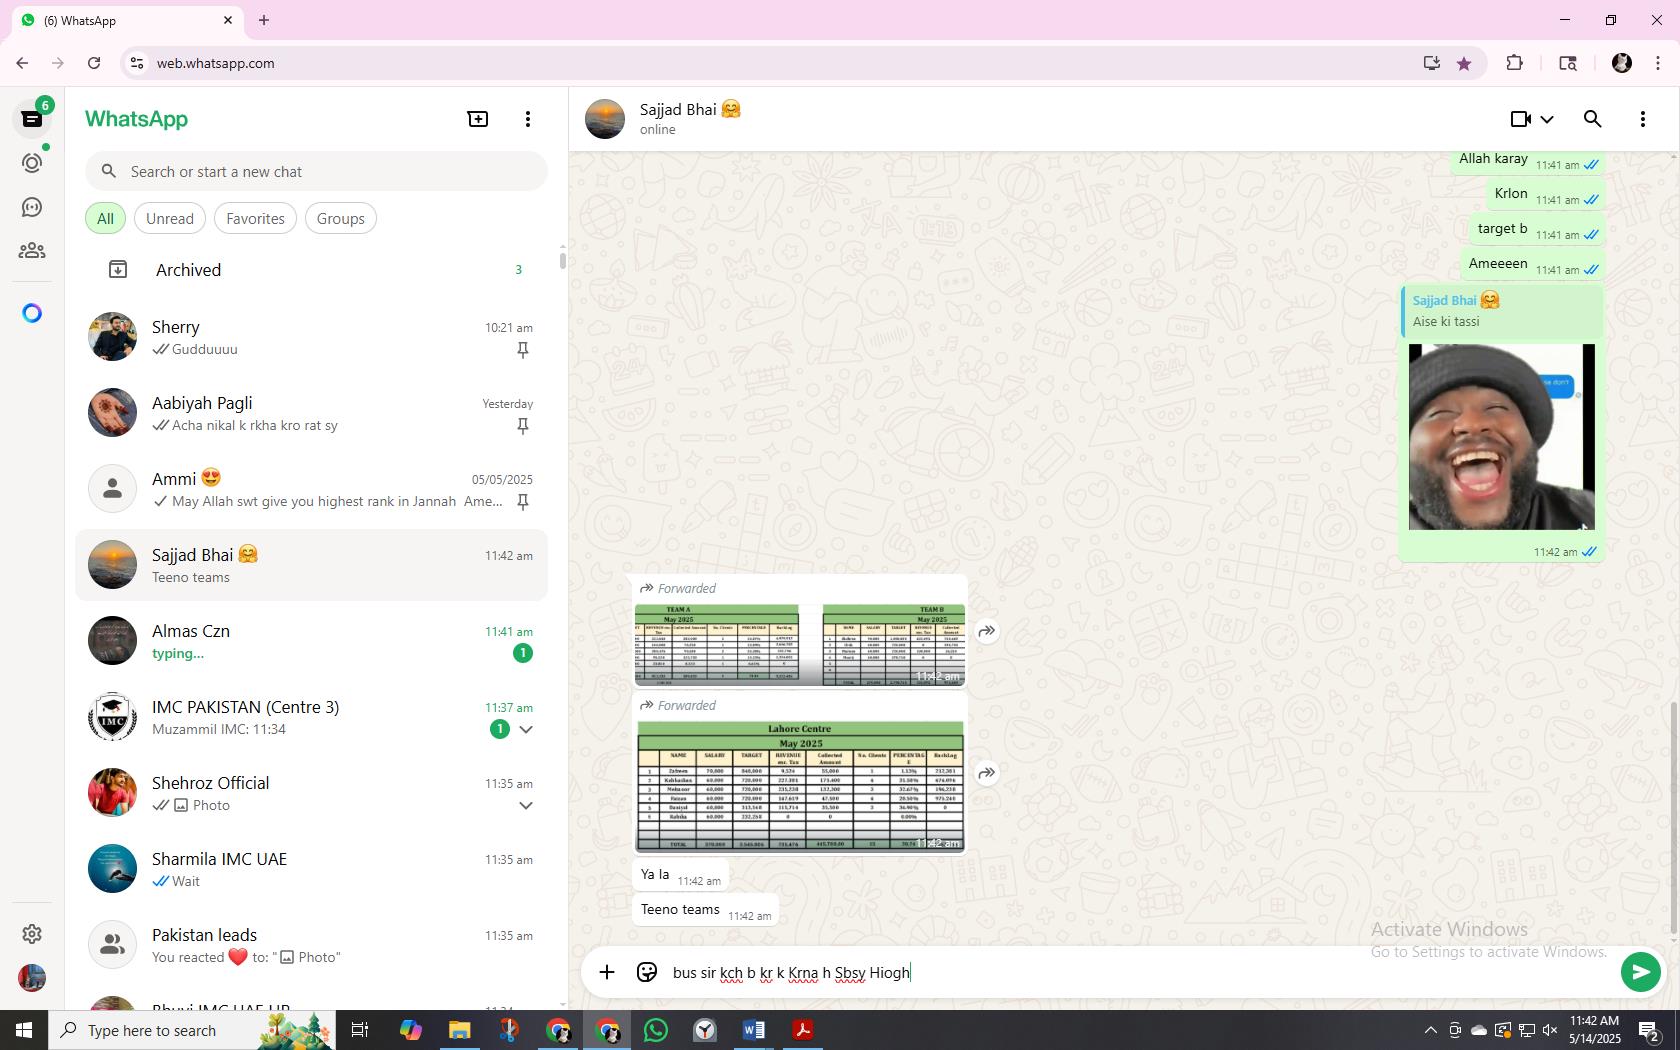Open the Pakistan leads group chat
The width and height of the screenshot is (1680, 1050).
point(311,945)
